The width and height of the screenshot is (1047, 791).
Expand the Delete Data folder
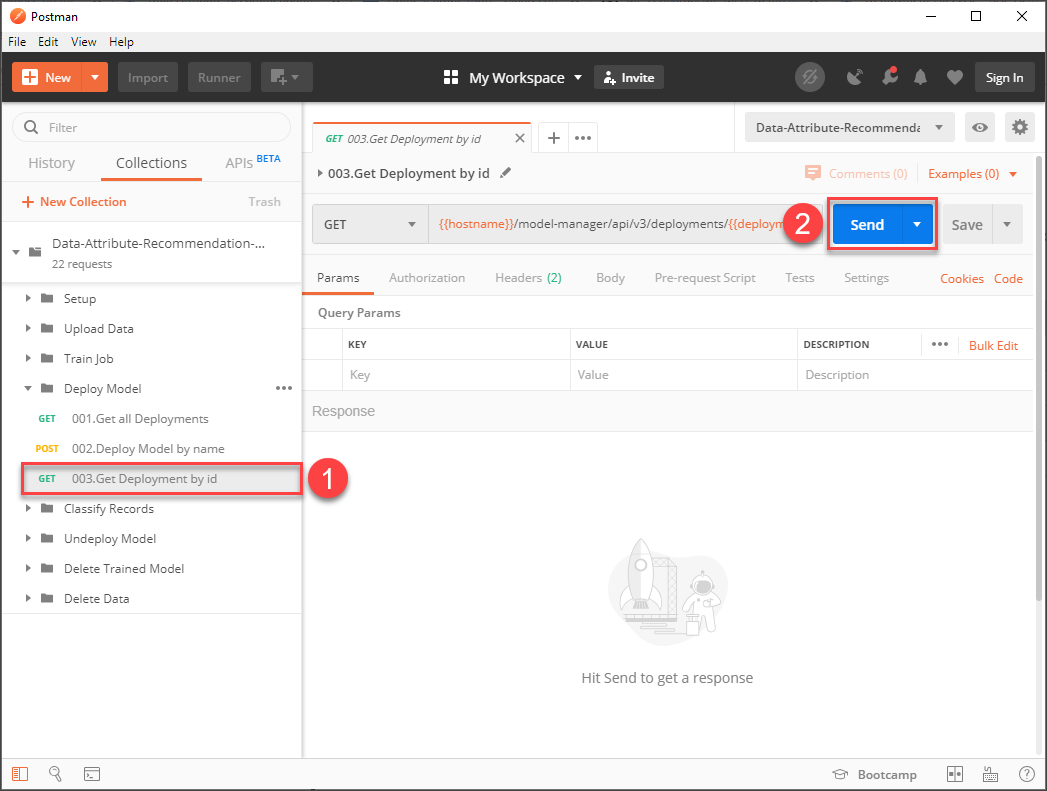point(28,599)
